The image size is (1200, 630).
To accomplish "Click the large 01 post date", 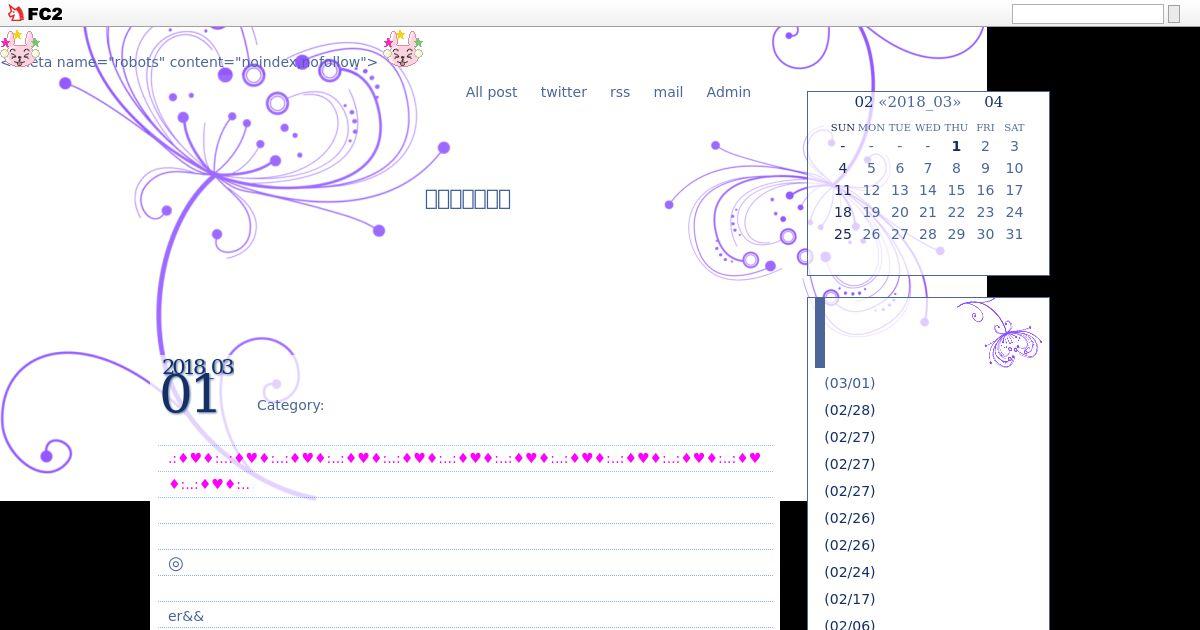I will (189, 395).
